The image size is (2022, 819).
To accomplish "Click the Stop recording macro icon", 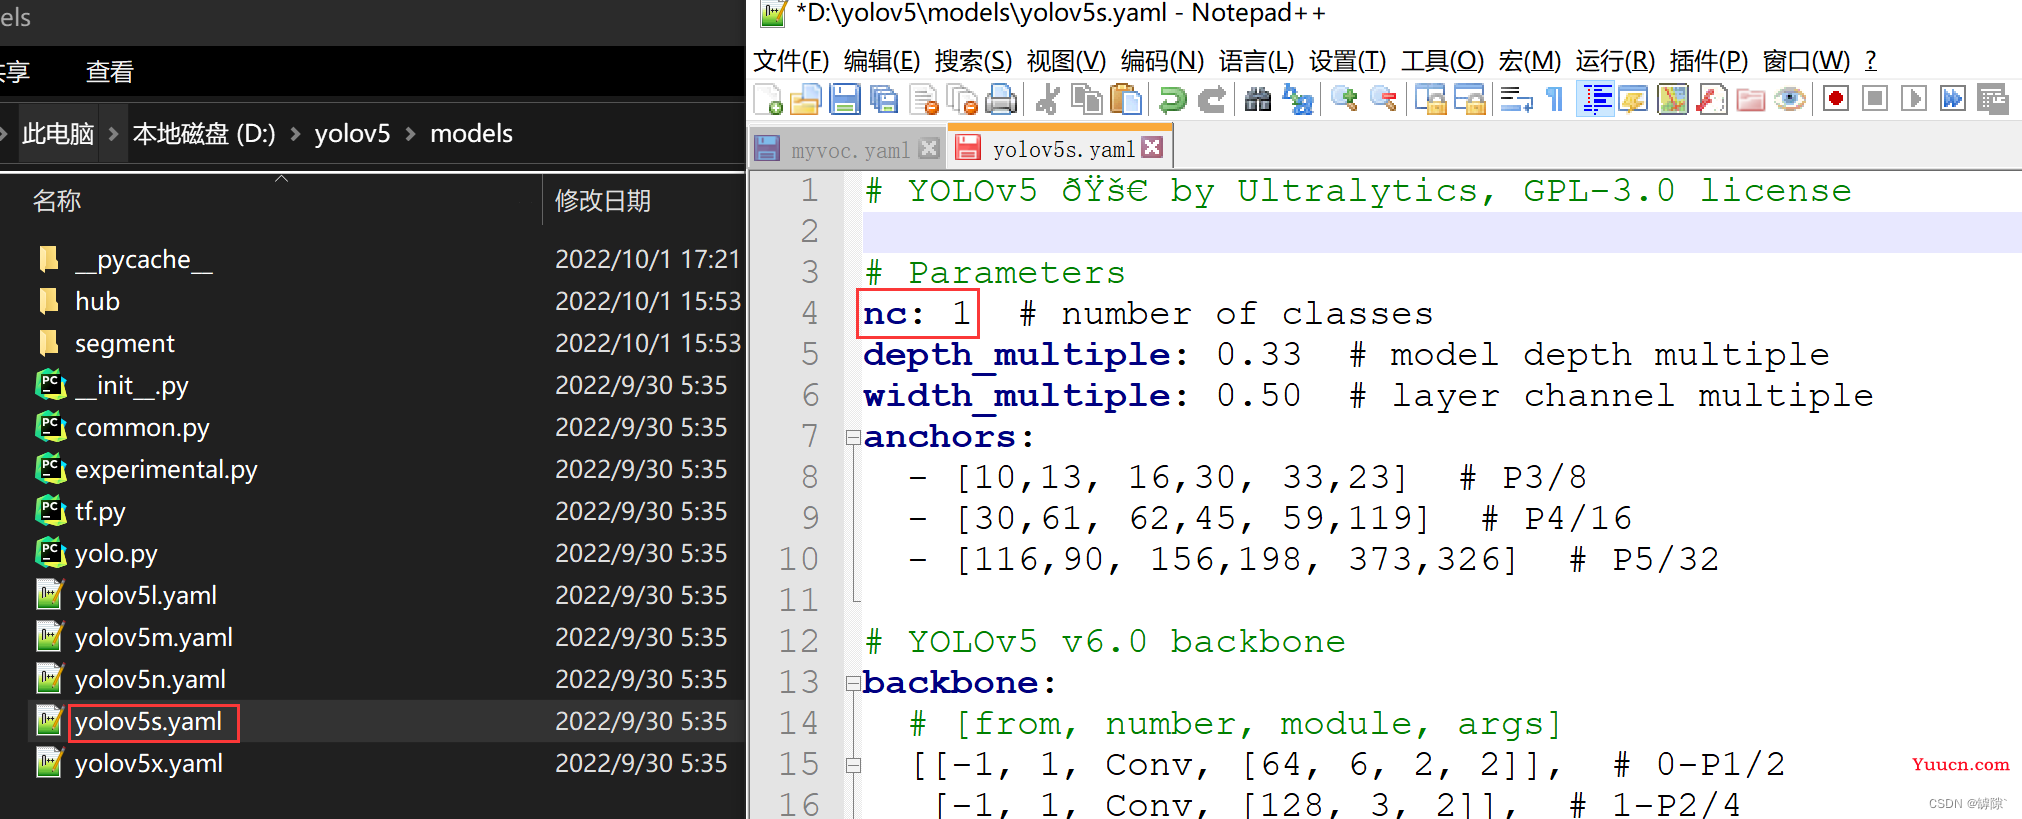I will click(x=1875, y=99).
